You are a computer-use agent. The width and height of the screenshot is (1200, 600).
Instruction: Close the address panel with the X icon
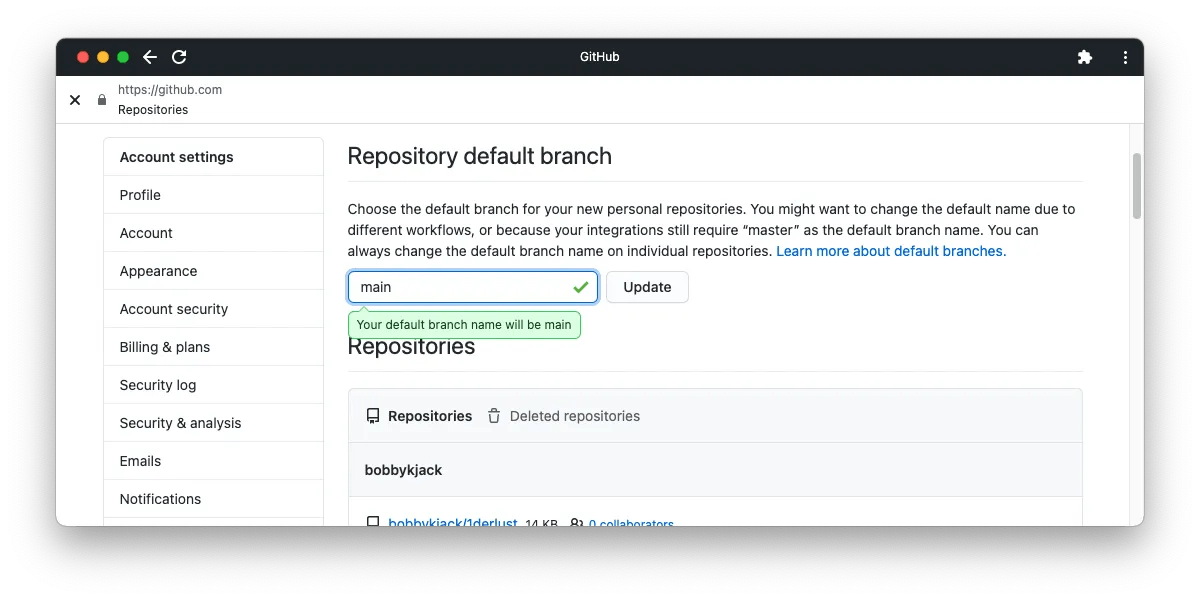(75, 100)
